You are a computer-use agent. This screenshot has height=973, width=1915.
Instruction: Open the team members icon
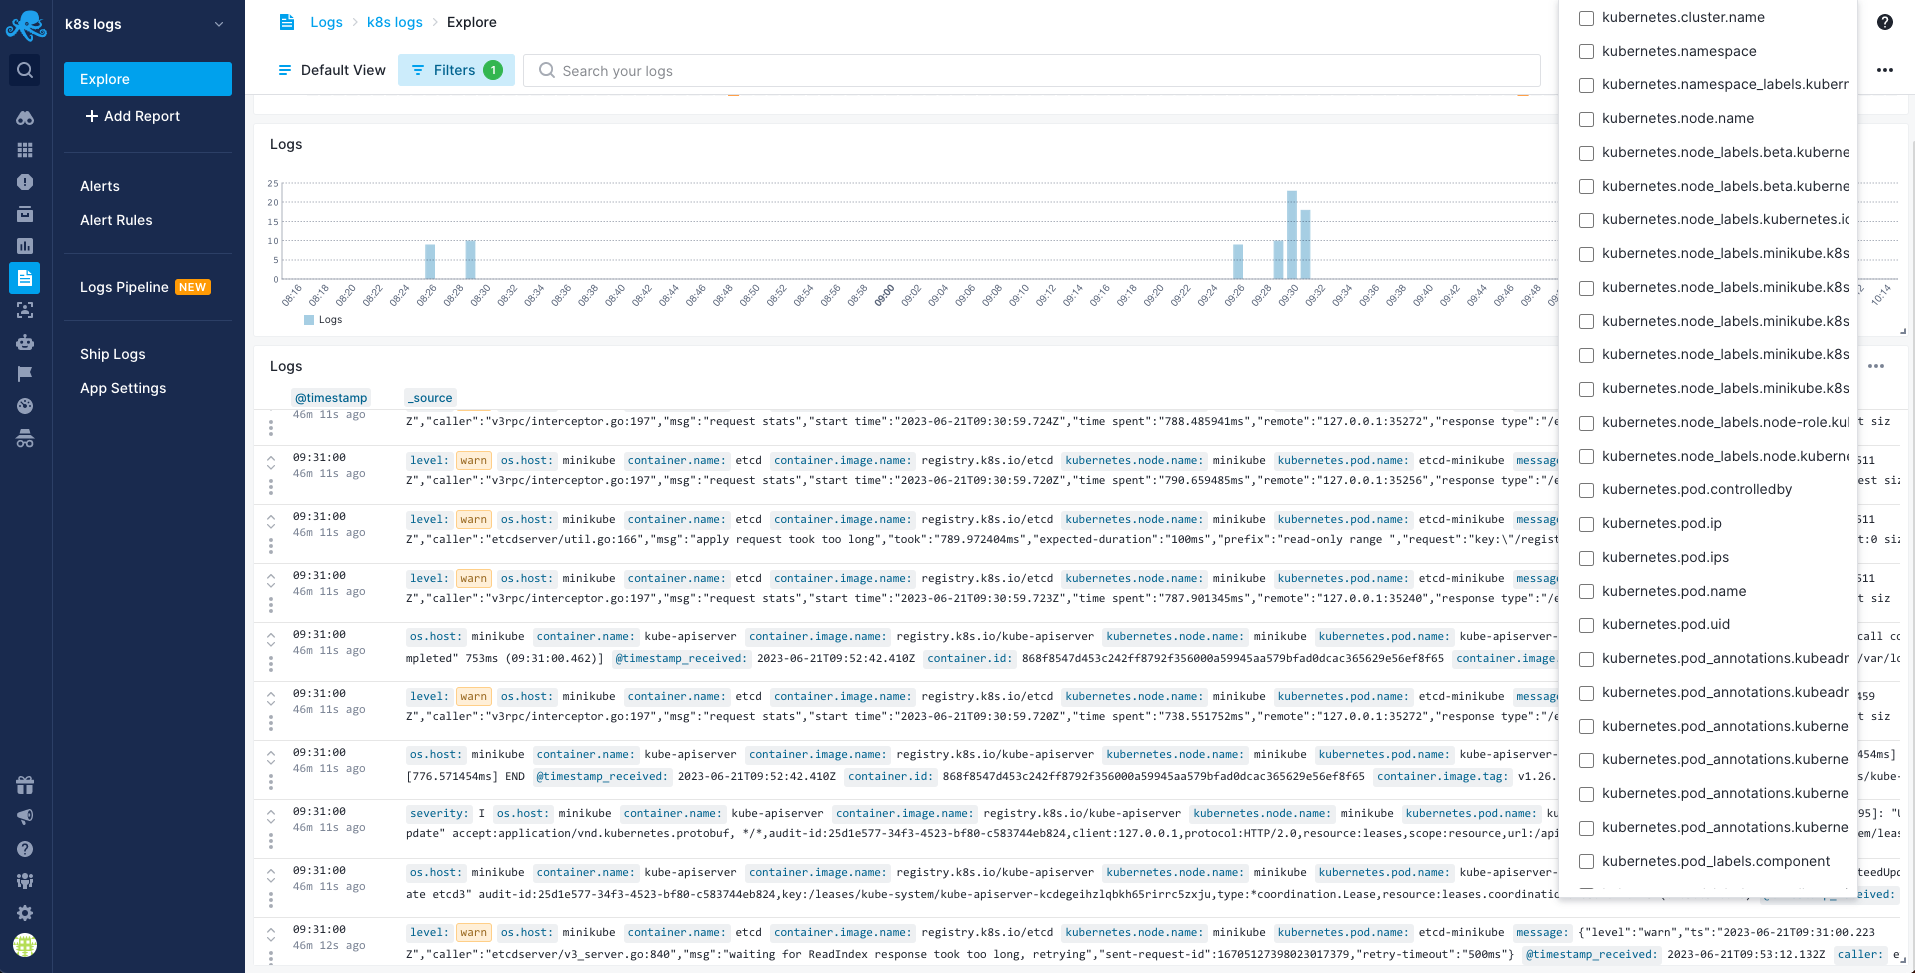tap(25, 881)
